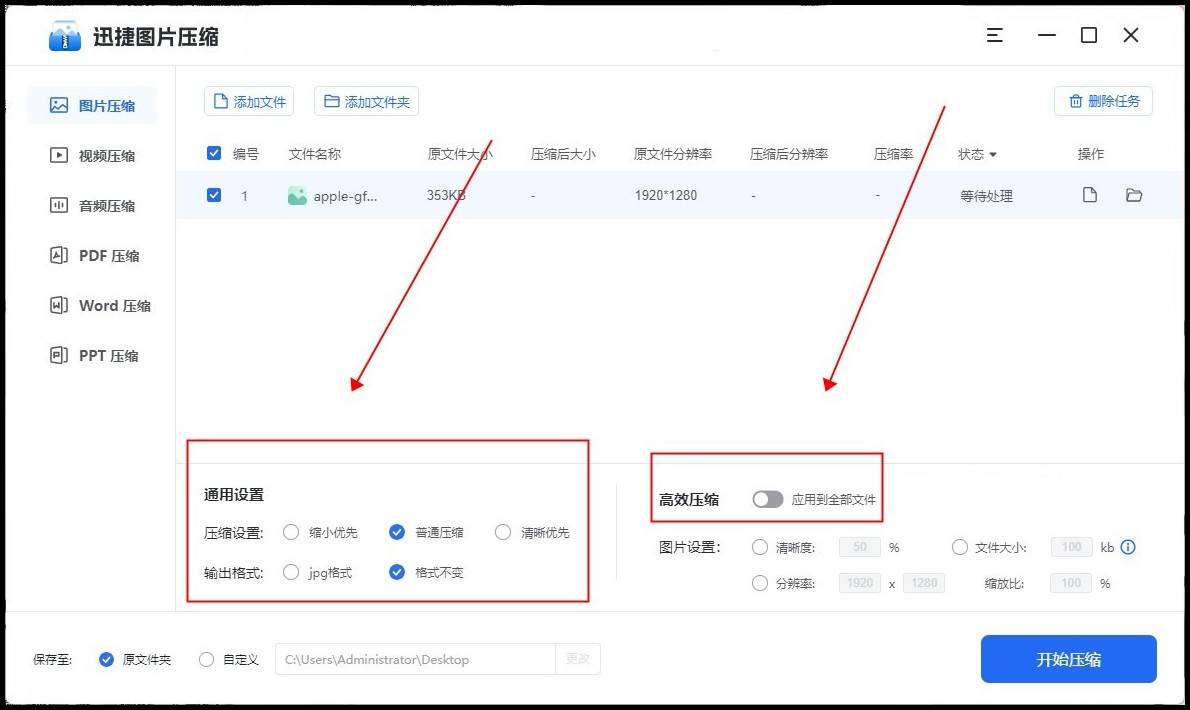Click the 迅捷图片压缩 app logo icon
This screenshot has width=1190, height=710.
[65, 36]
